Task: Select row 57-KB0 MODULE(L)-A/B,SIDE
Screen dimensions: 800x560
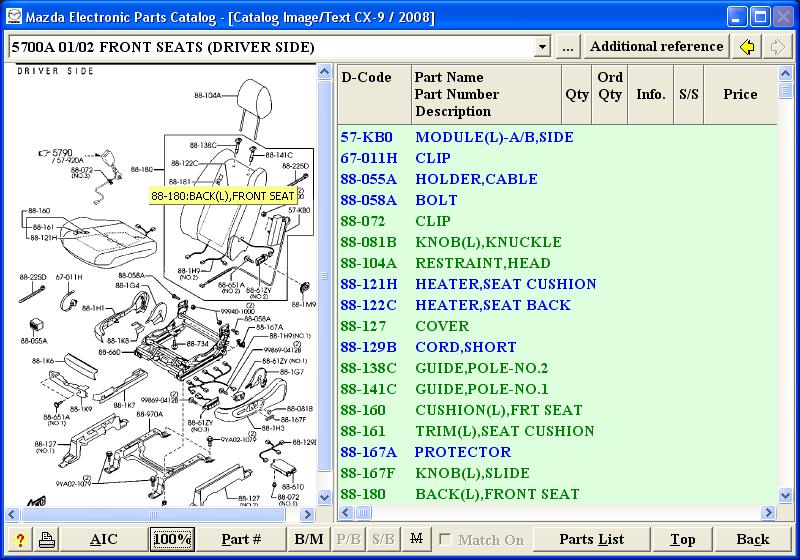Action: [557, 137]
